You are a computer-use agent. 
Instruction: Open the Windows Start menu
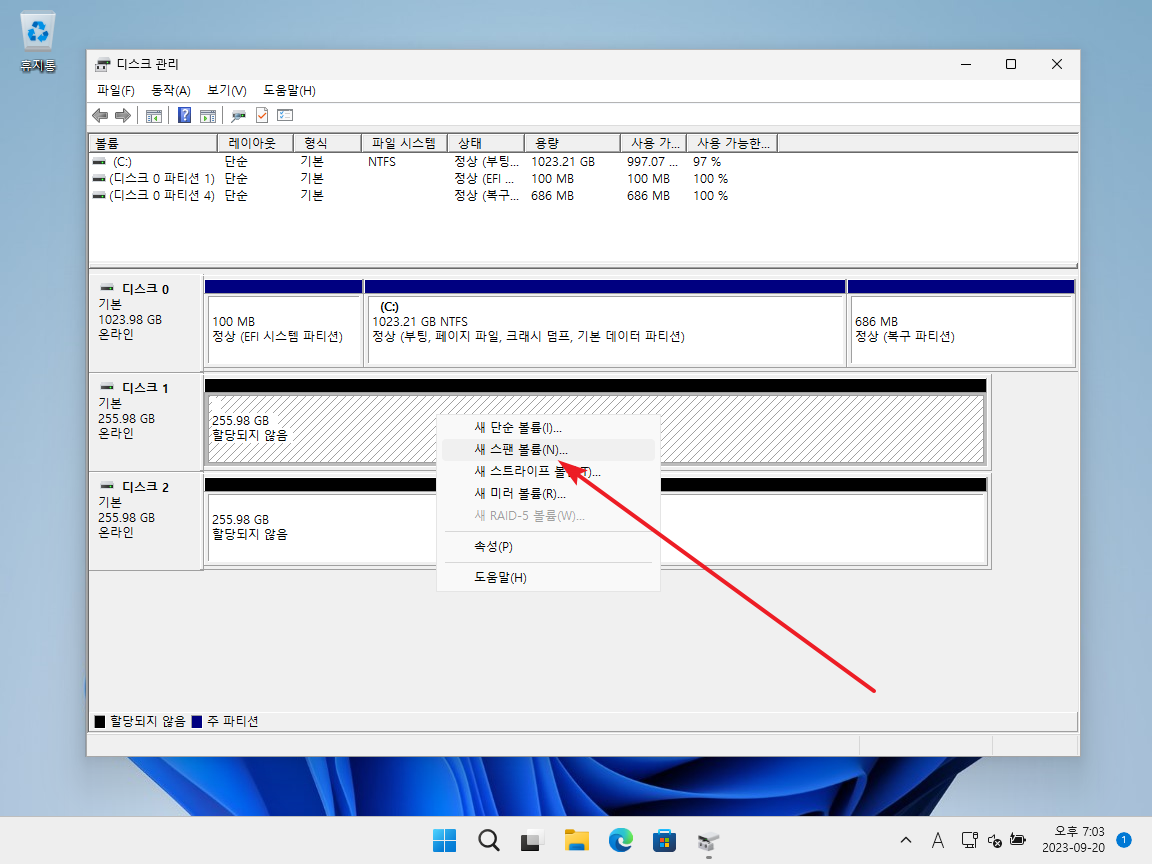pyautogui.click(x=444, y=840)
